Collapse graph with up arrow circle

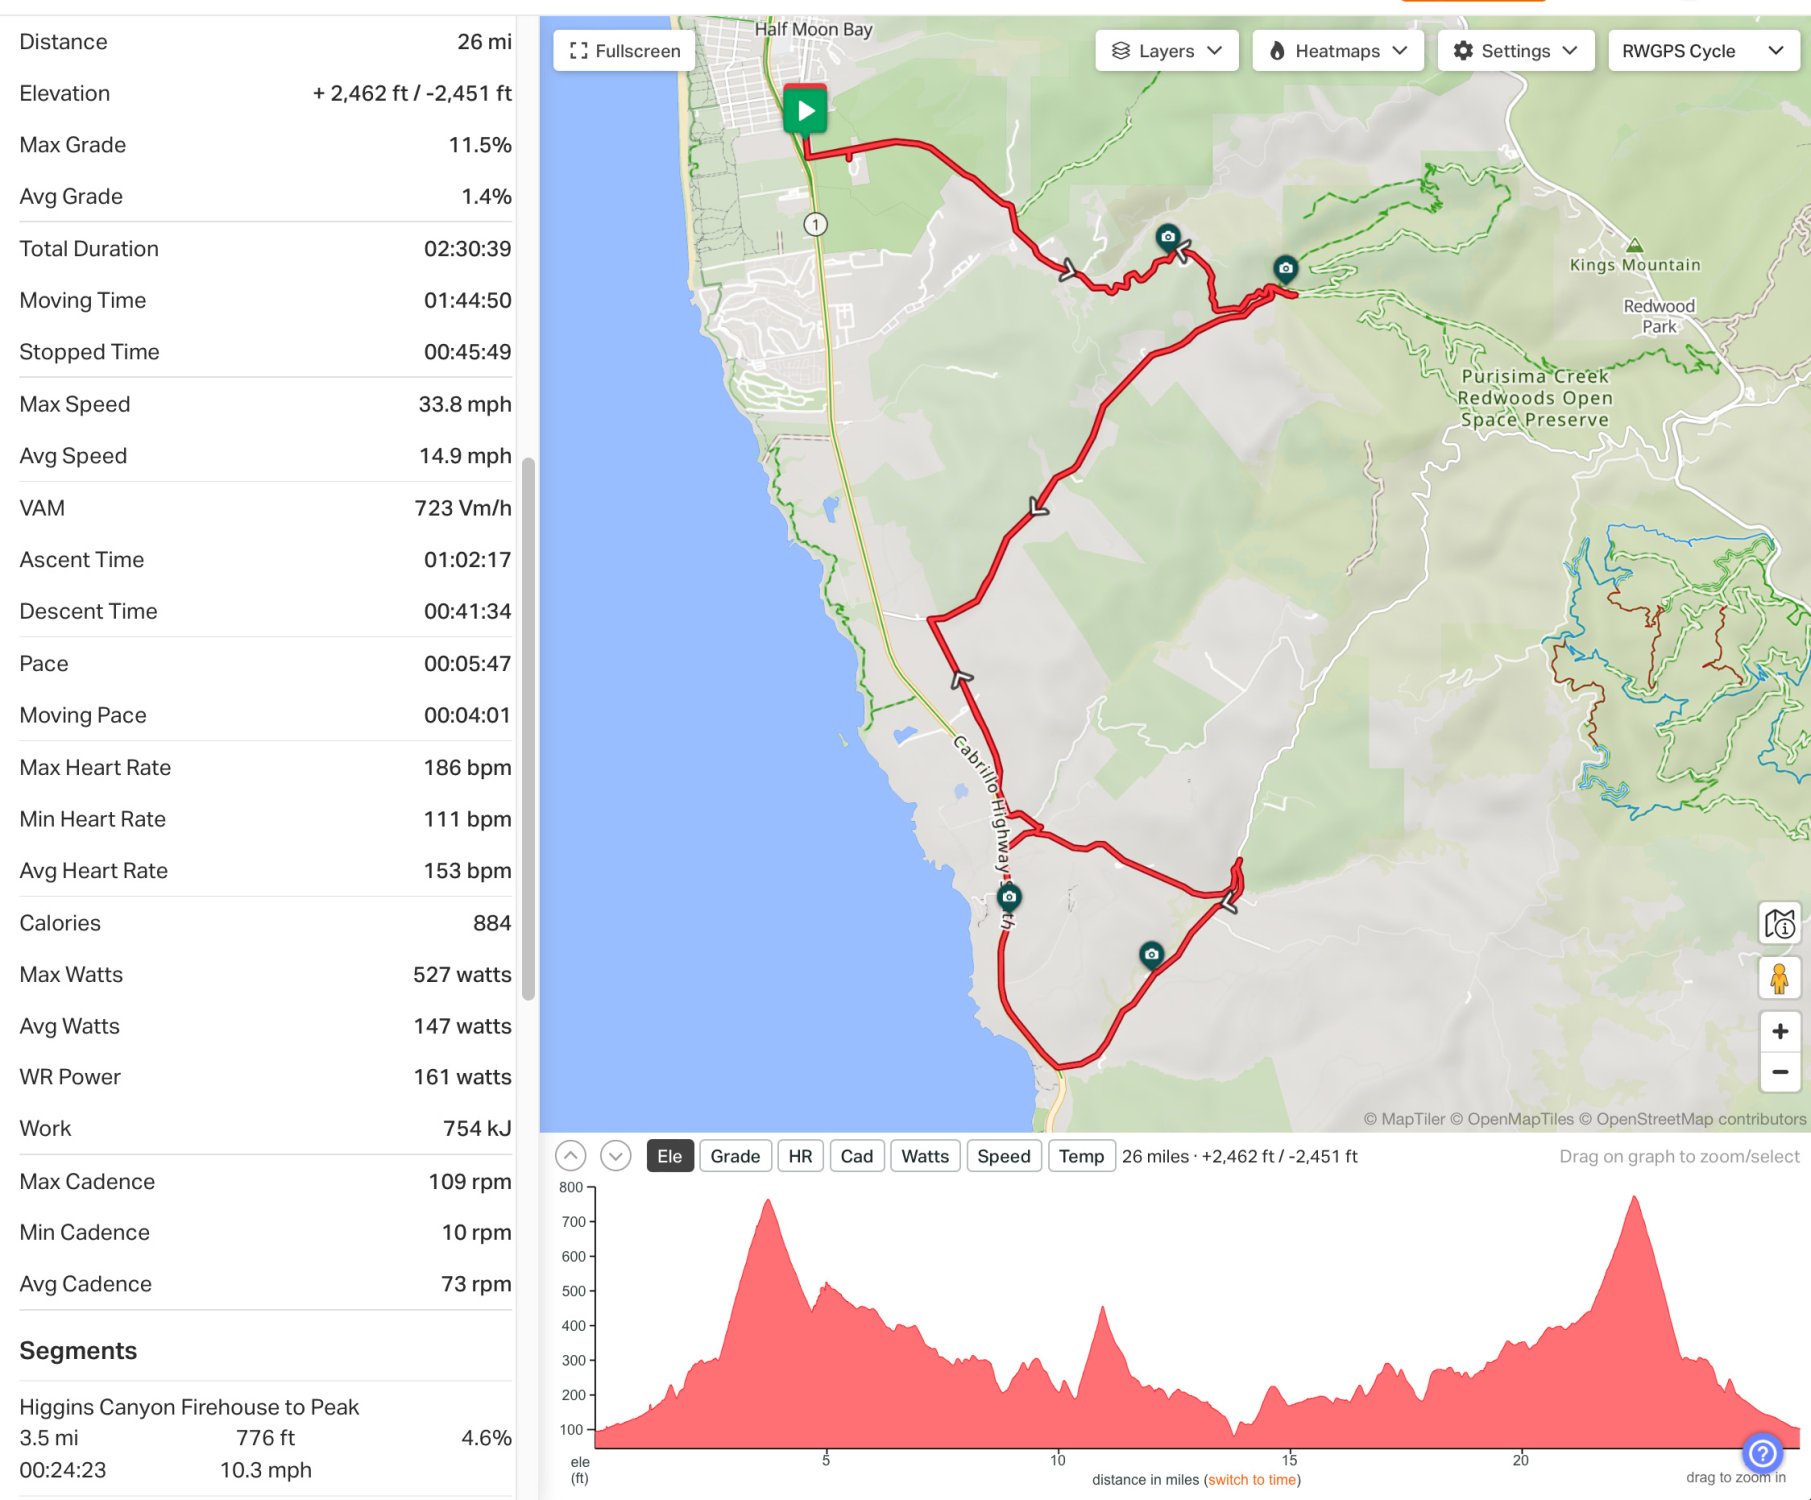(x=570, y=1156)
